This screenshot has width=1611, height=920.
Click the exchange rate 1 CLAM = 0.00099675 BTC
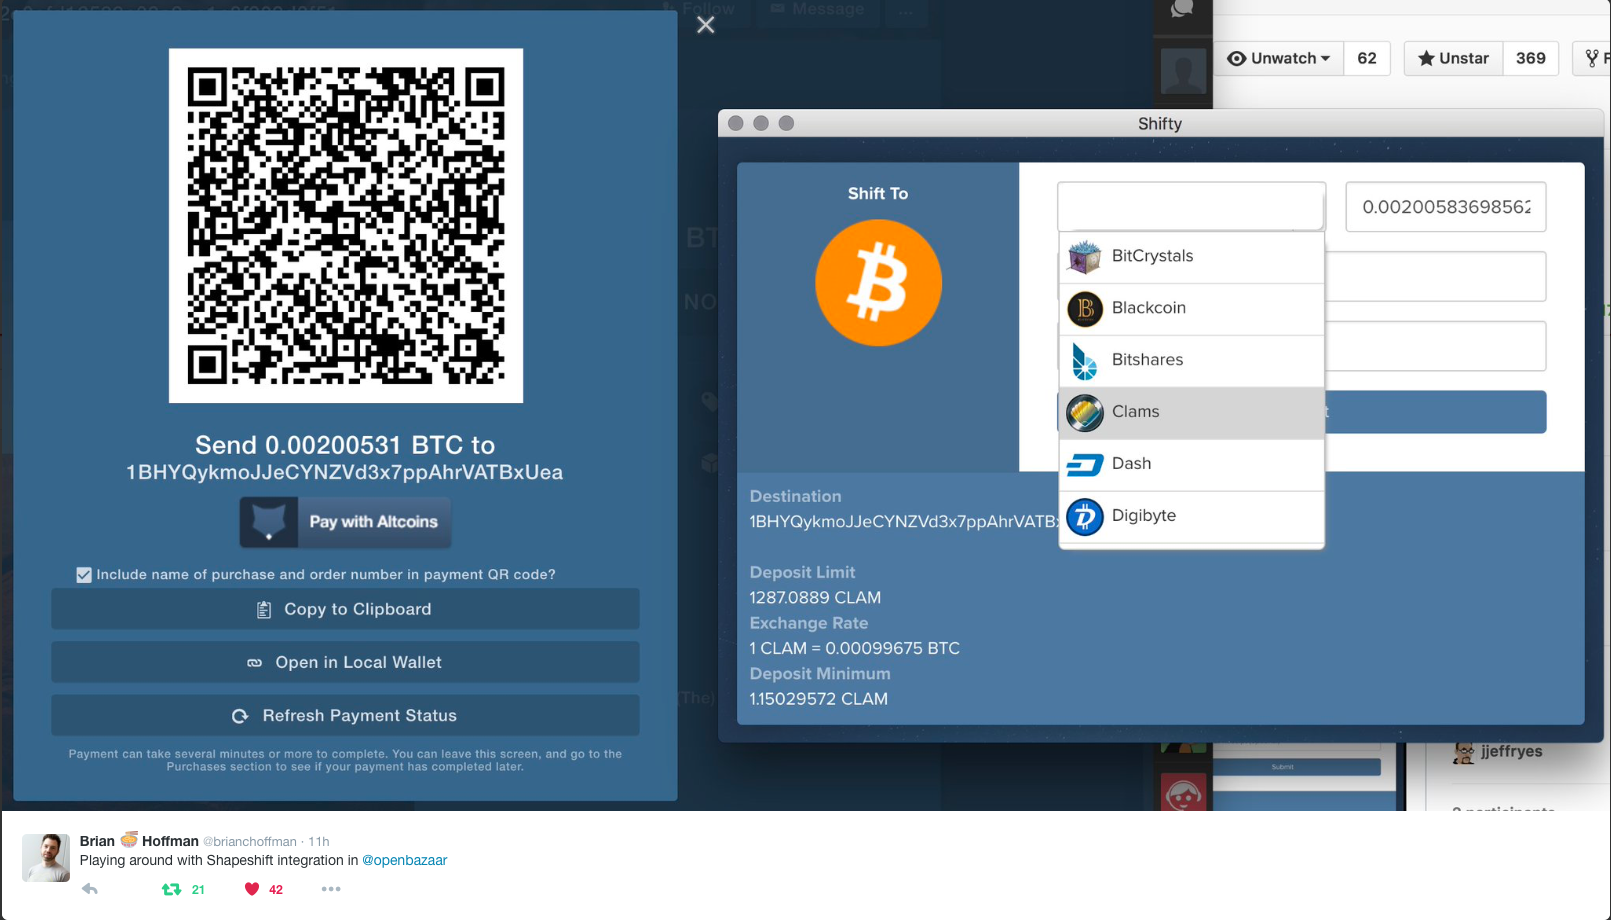854,649
